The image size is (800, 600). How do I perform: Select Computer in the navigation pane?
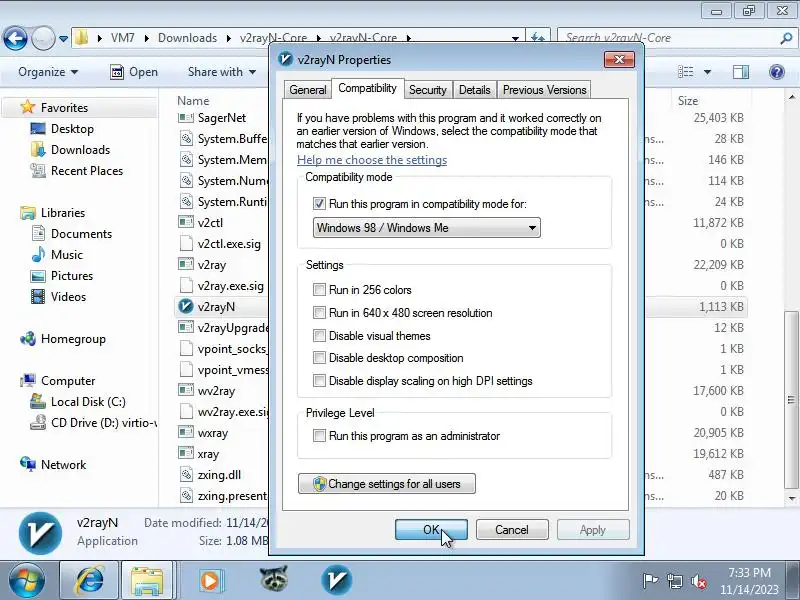point(68,381)
